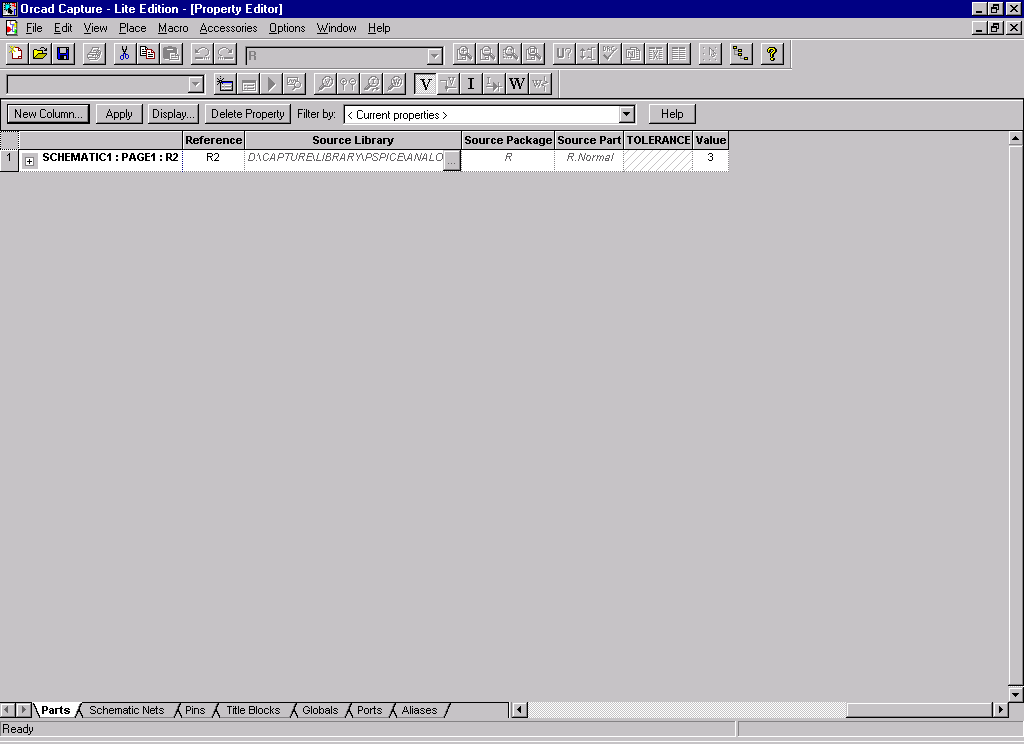Open Help Topics with question mark icon

[x=772, y=54]
